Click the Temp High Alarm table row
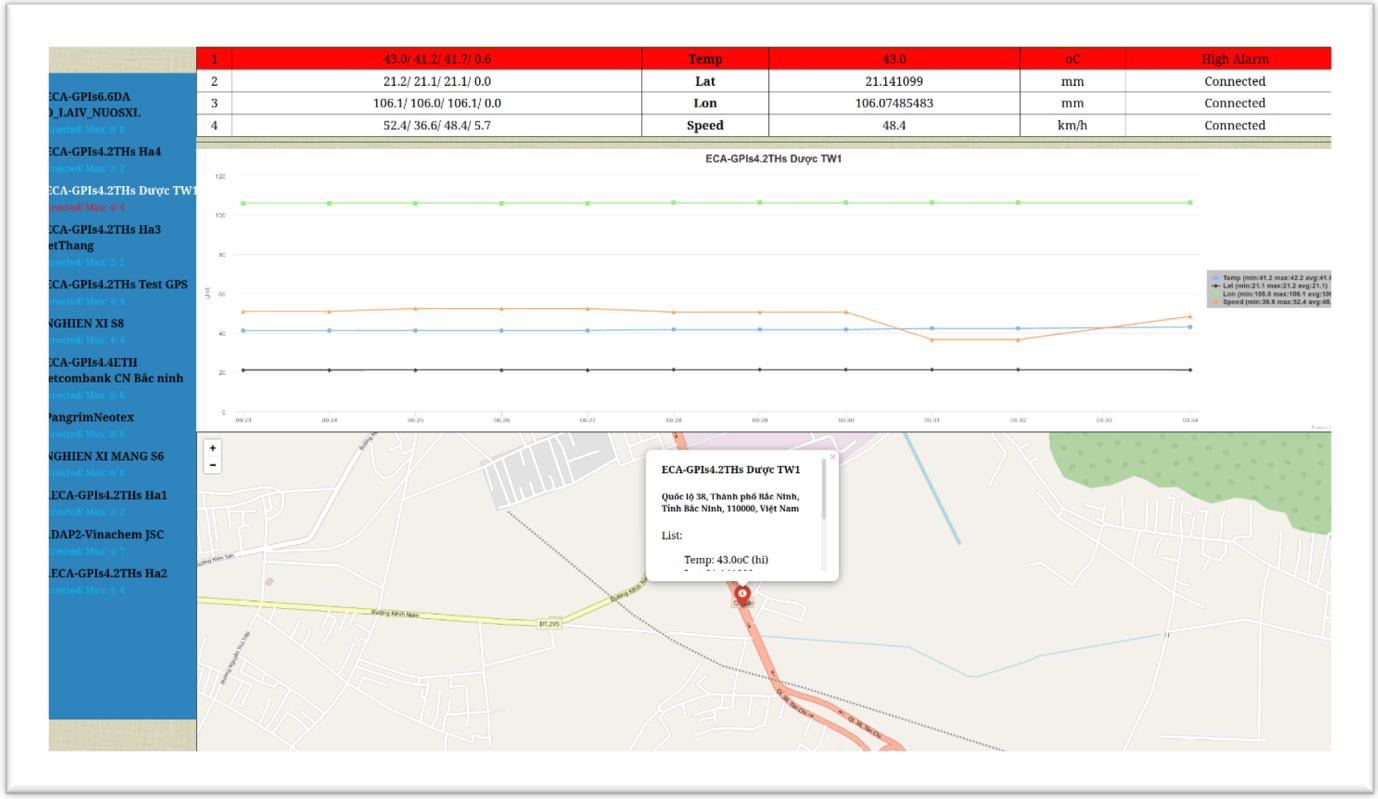The width and height of the screenshot is (1378, 799). coord(764,59)
